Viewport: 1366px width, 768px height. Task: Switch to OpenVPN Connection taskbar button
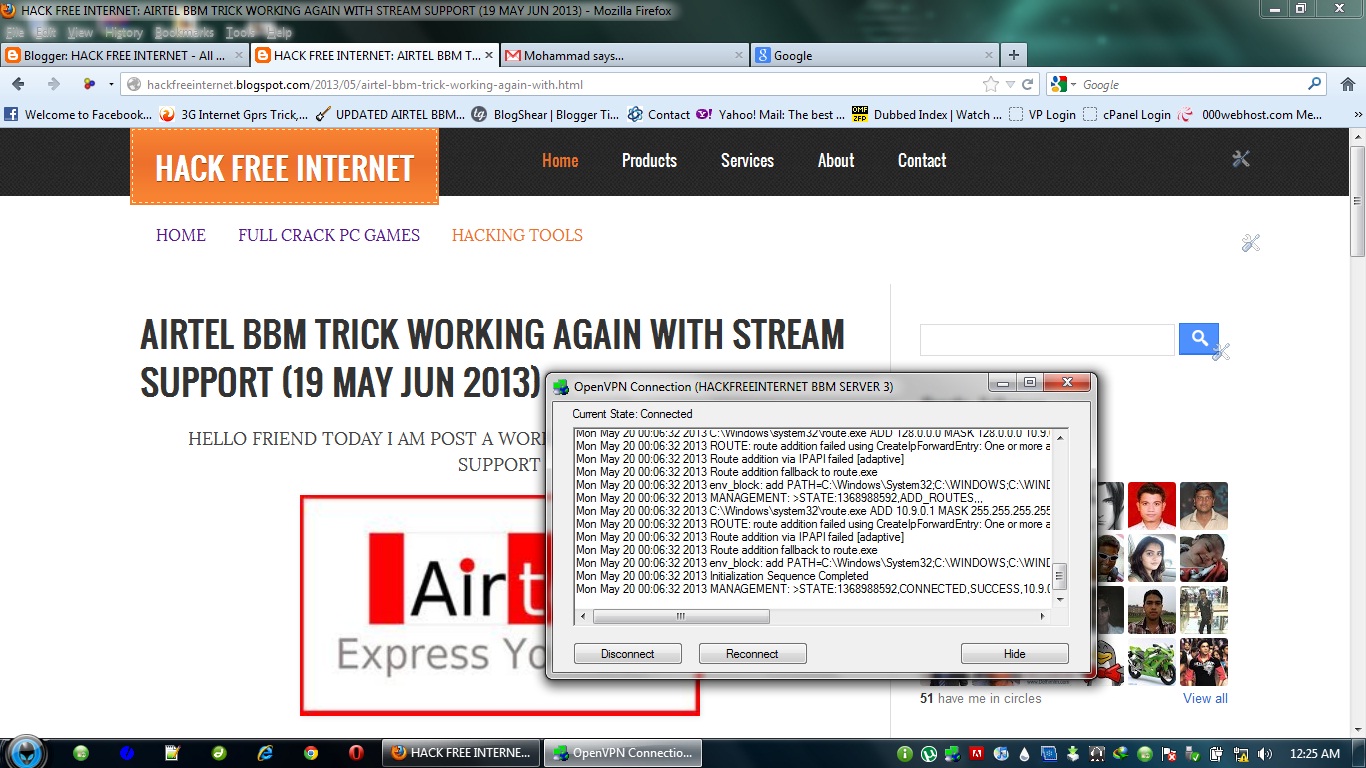[624, 753]
